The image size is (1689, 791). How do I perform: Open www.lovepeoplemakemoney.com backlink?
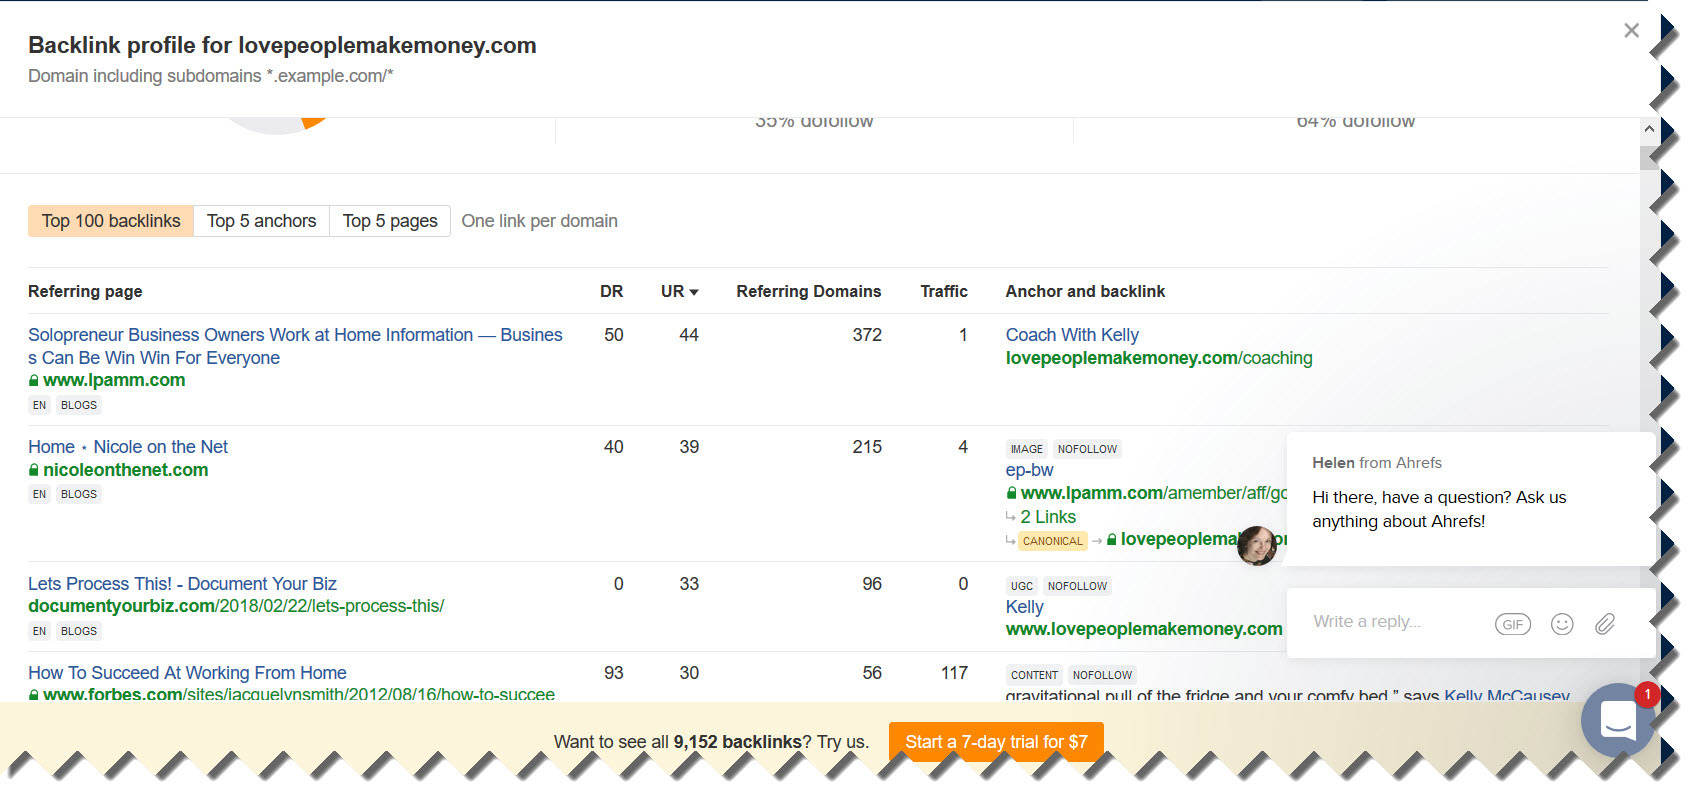point(1144,629)
